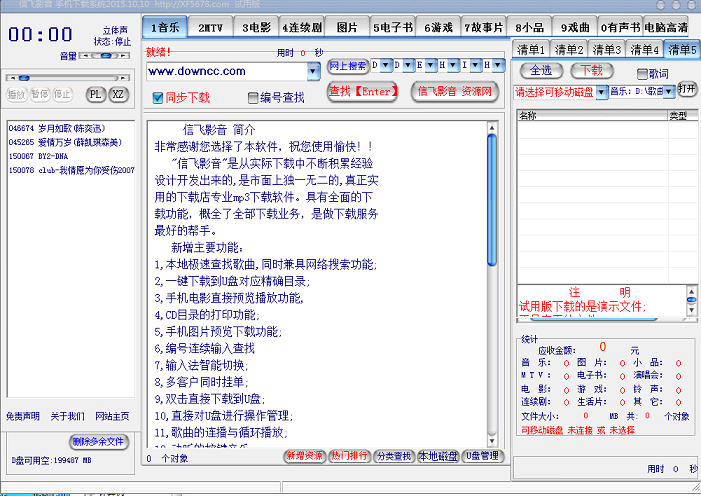
Task: Open the 7故事片 tab
Action: pos(484,28)
